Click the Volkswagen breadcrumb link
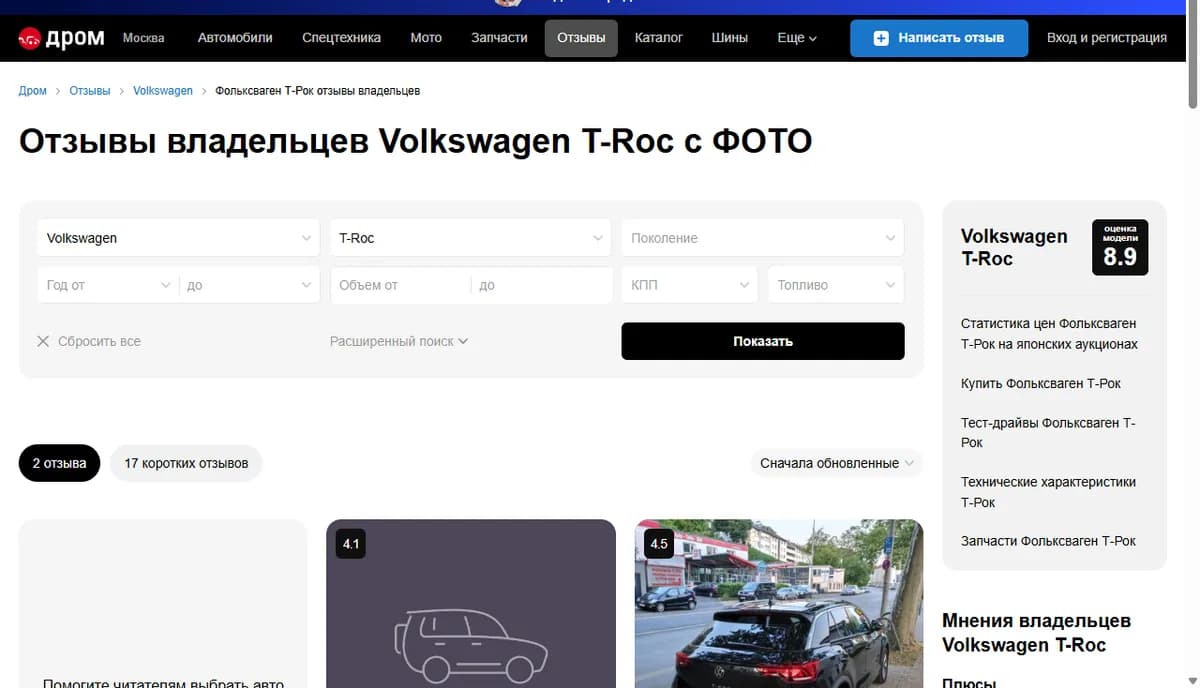Viewport: 1200px width, 688px height. pyautogui.click(x=163, y=91)
